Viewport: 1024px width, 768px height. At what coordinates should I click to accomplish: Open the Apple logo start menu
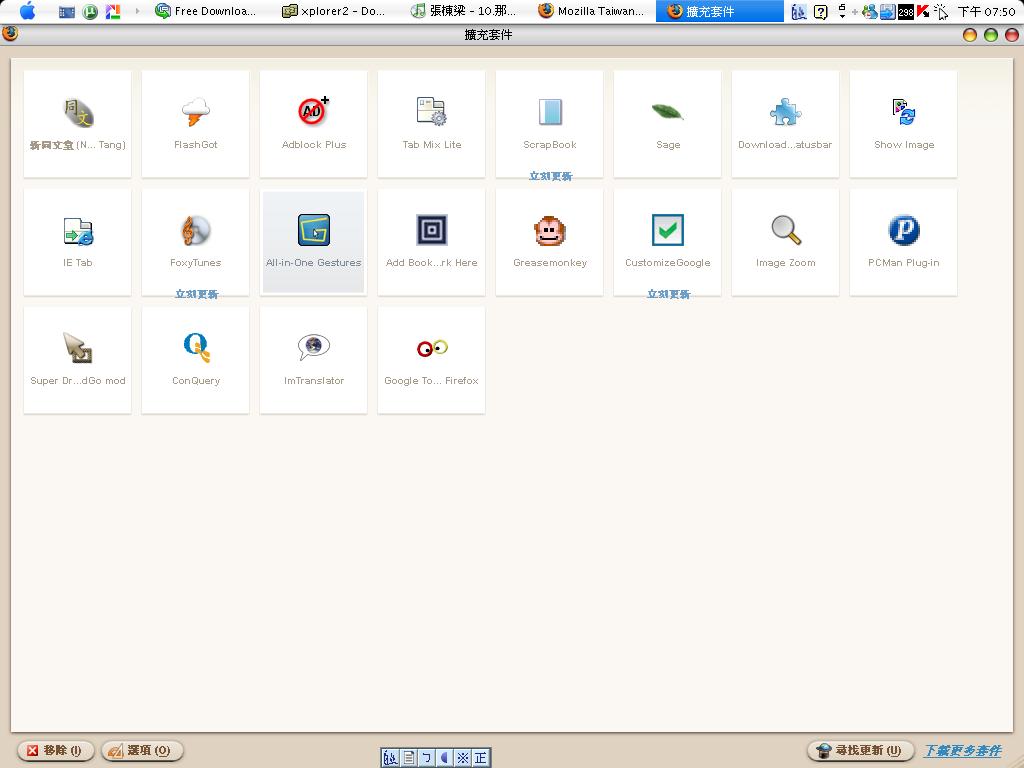click(27, 10)
